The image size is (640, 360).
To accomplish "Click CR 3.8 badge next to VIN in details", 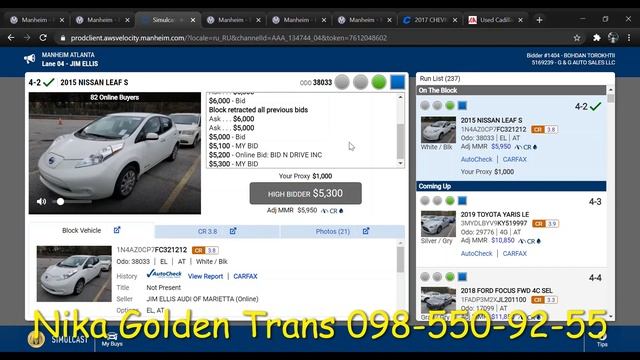I will (x=205, y=250).
